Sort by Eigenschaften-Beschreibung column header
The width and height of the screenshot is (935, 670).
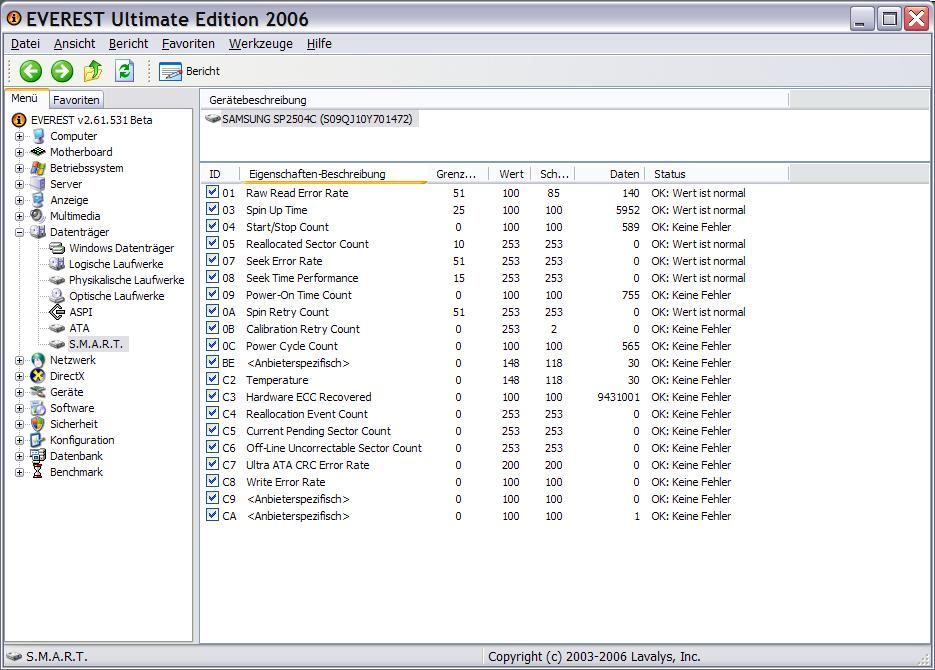[334, 174]
